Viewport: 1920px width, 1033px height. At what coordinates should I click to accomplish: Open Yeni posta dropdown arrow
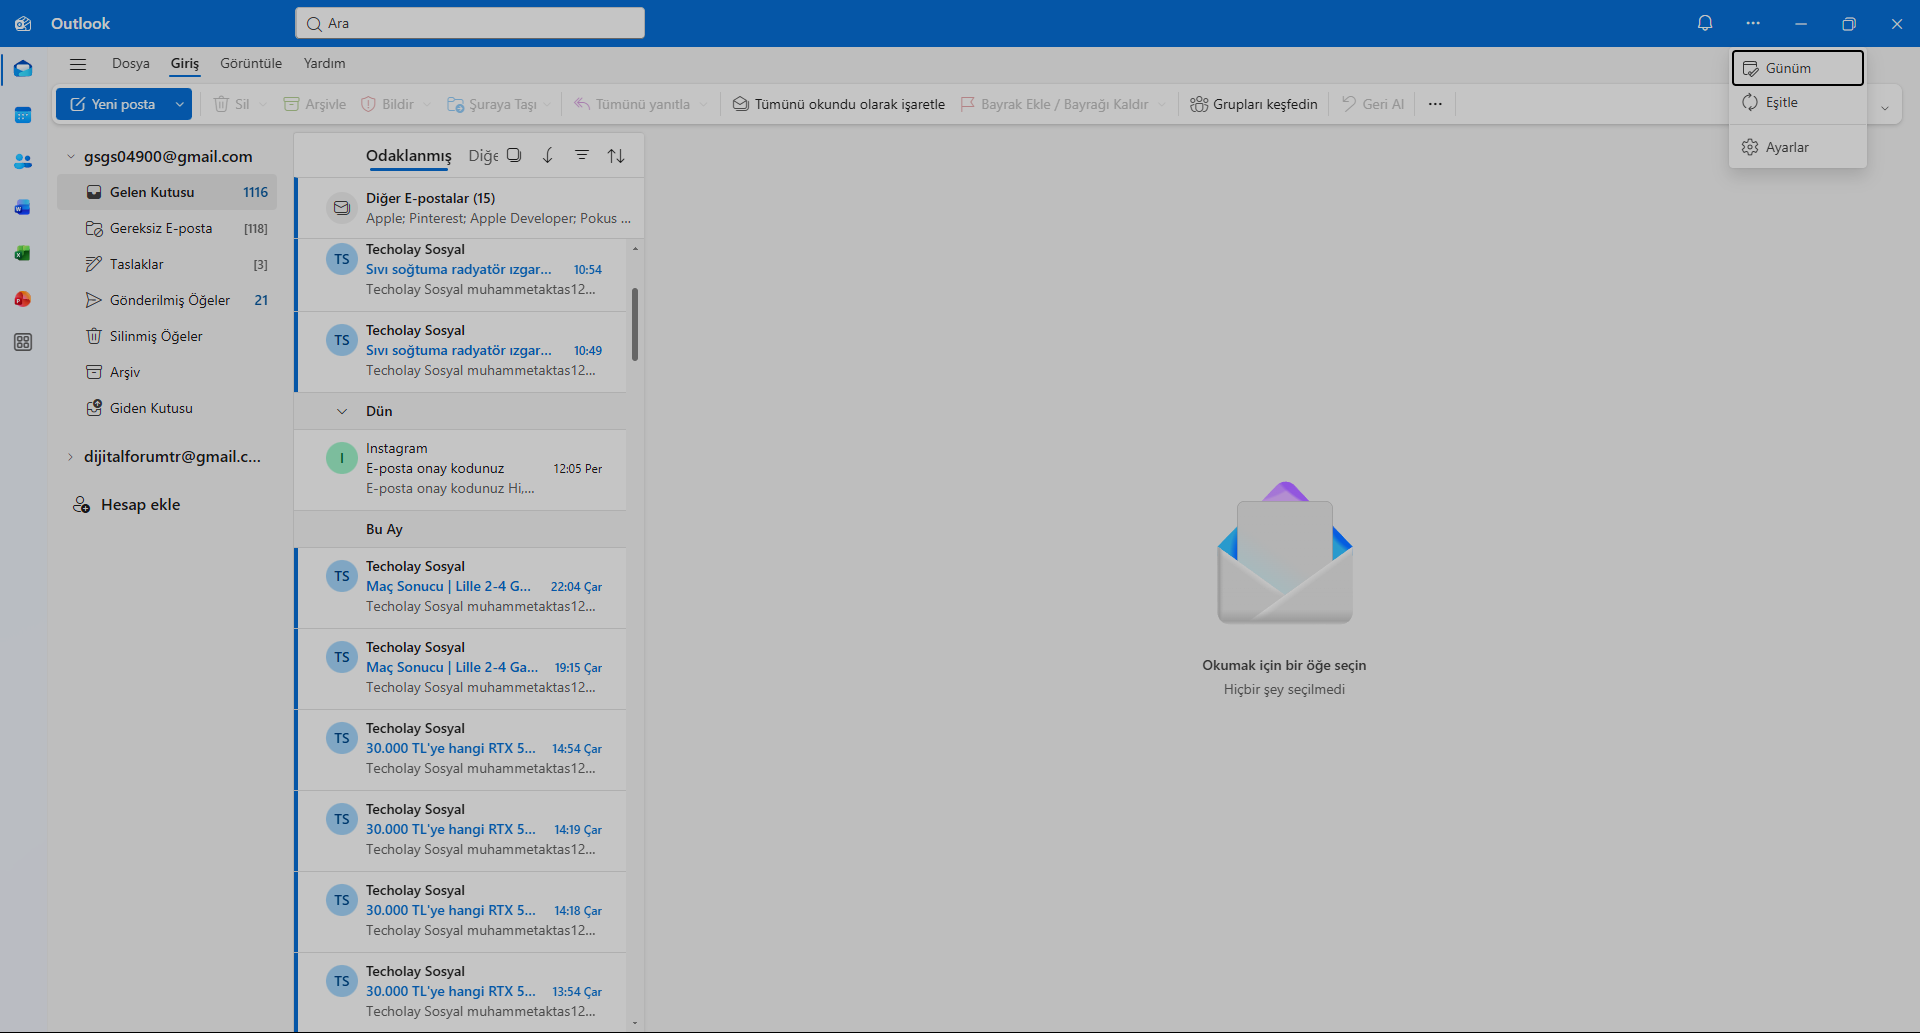tap(180, 104)
